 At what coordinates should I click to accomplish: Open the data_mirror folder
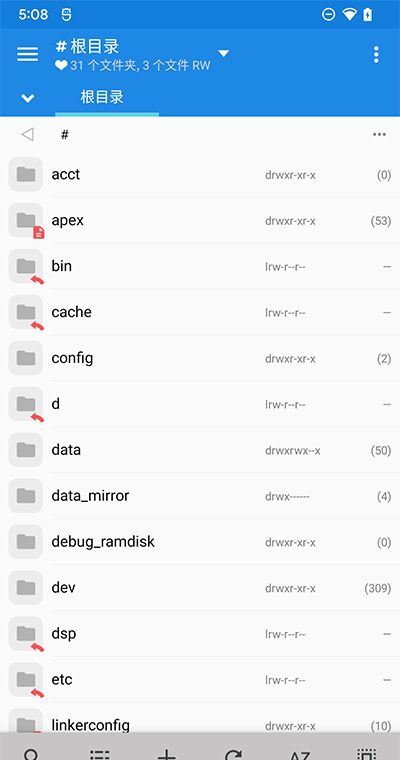point(200,496)
